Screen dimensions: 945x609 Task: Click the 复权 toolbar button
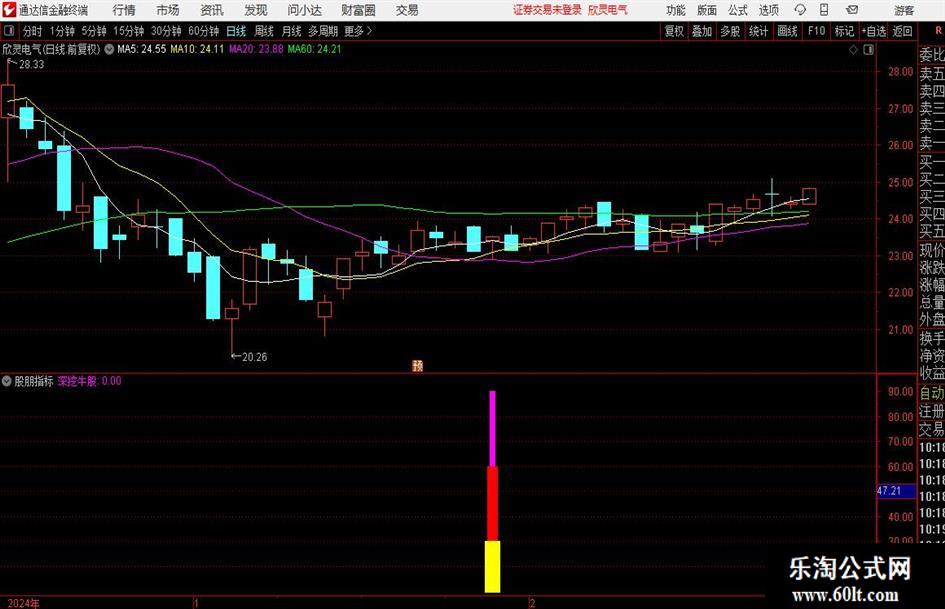click(674, 31)
